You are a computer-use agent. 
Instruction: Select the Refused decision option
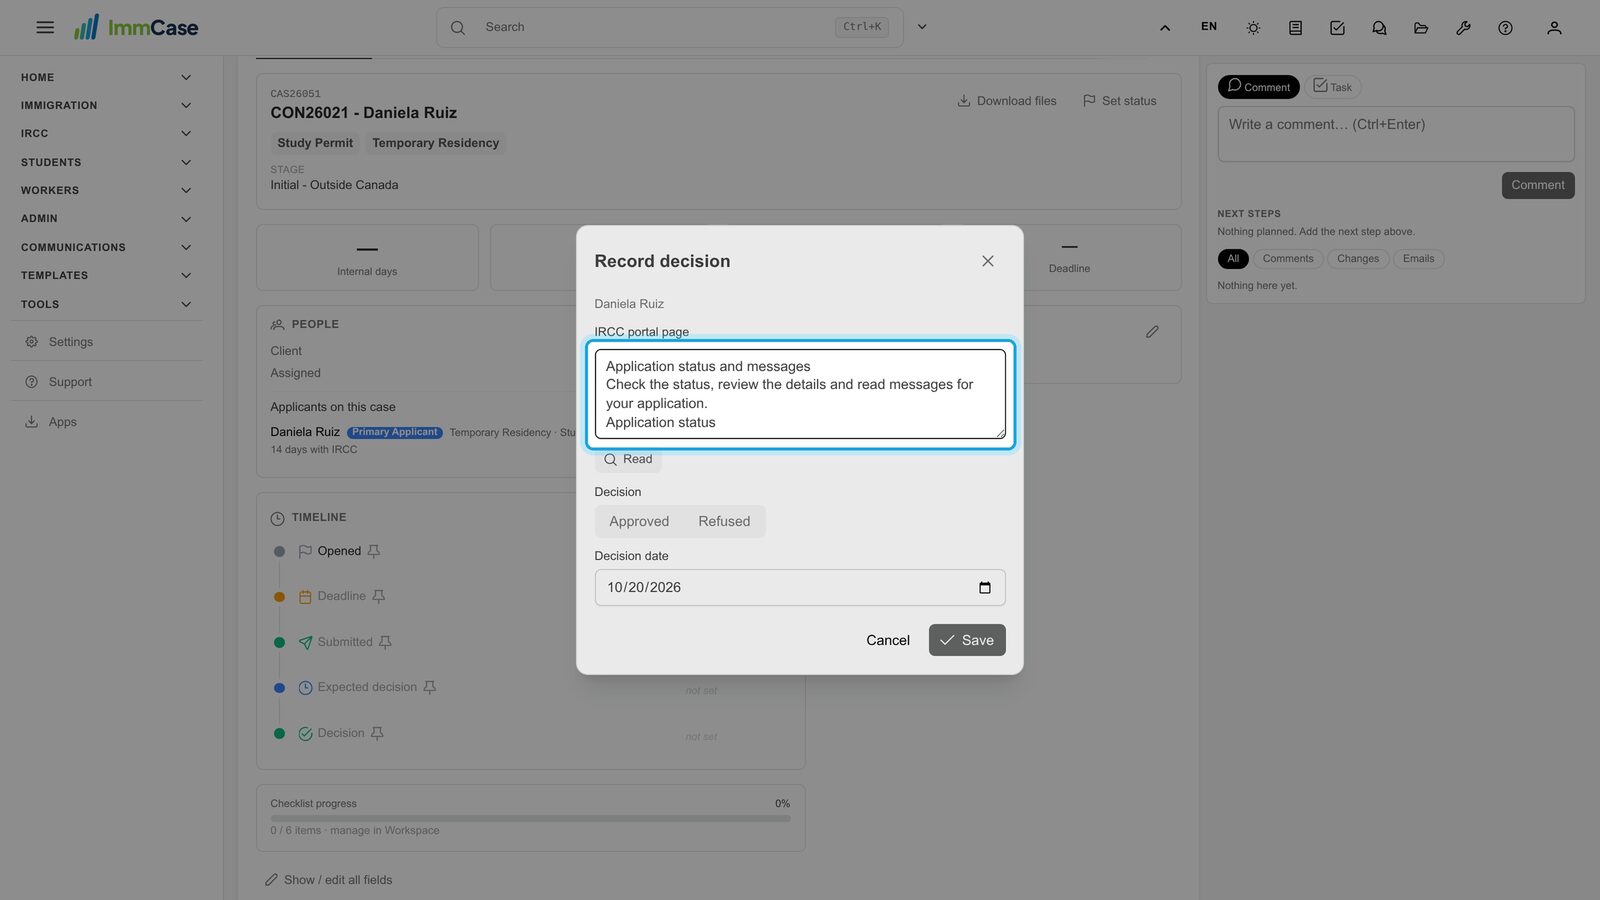tap(724, 521)
